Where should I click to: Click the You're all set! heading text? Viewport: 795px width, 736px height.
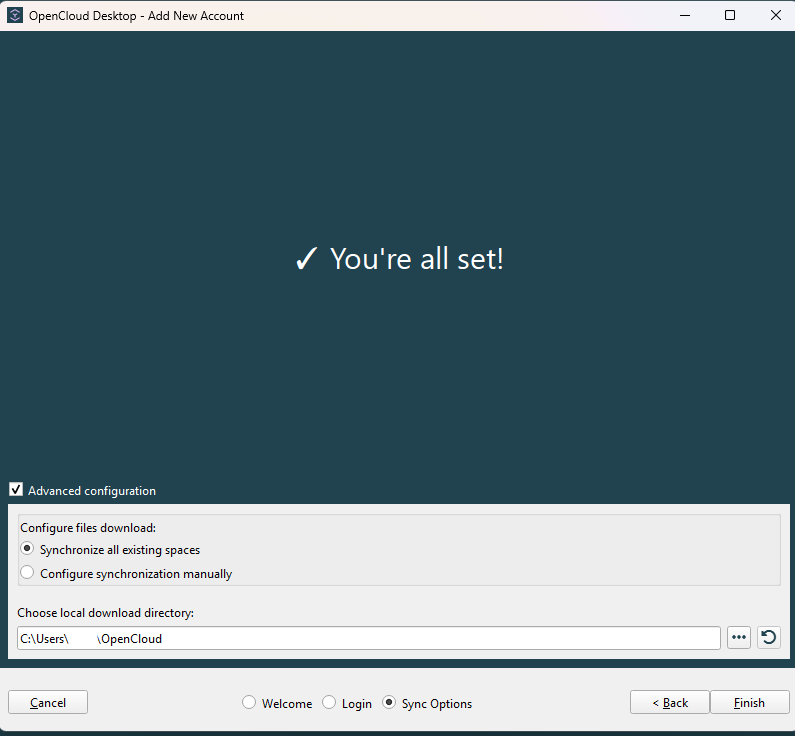(416, 260)
